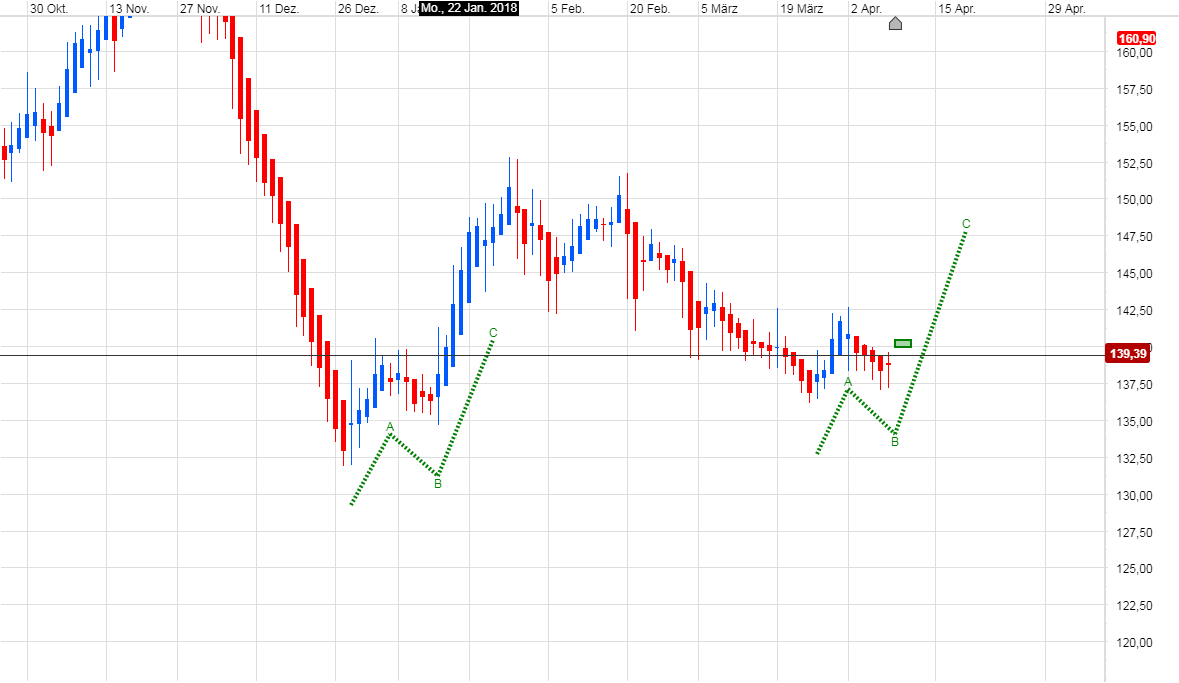The image size is (1179, 683).
Task: Click the 15 Apr. date label
Action: pyautogui.click(x=957, y=8)
